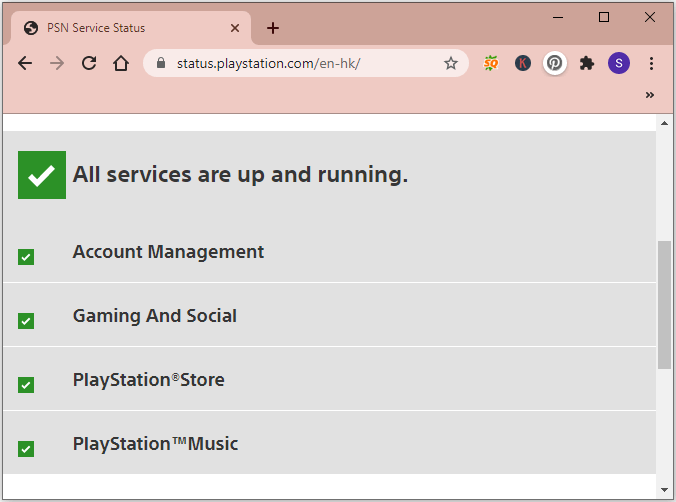Image resolution: width=676 pixels, height=502 pixels.
Task: Select the PSN Service Status tab
Action: pyautogui.click(x=131, y=28)
